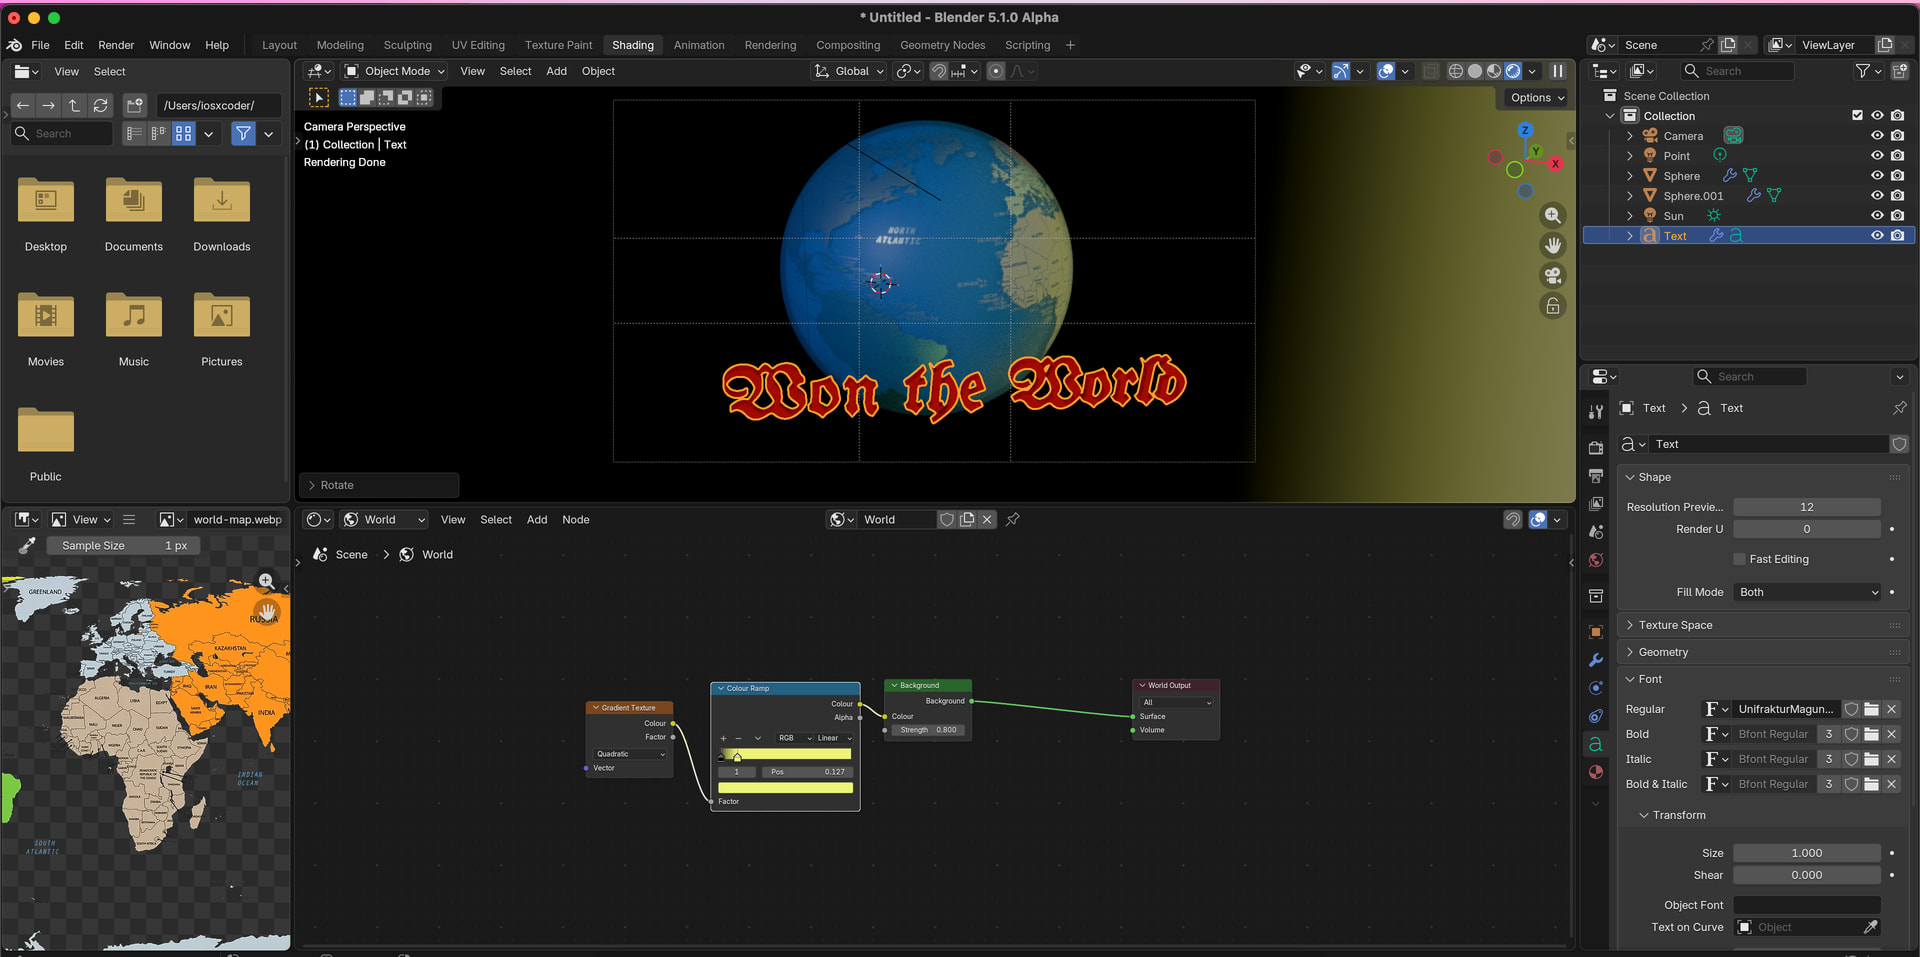Expand the Texture Space panel

[x=1675, y=625]
